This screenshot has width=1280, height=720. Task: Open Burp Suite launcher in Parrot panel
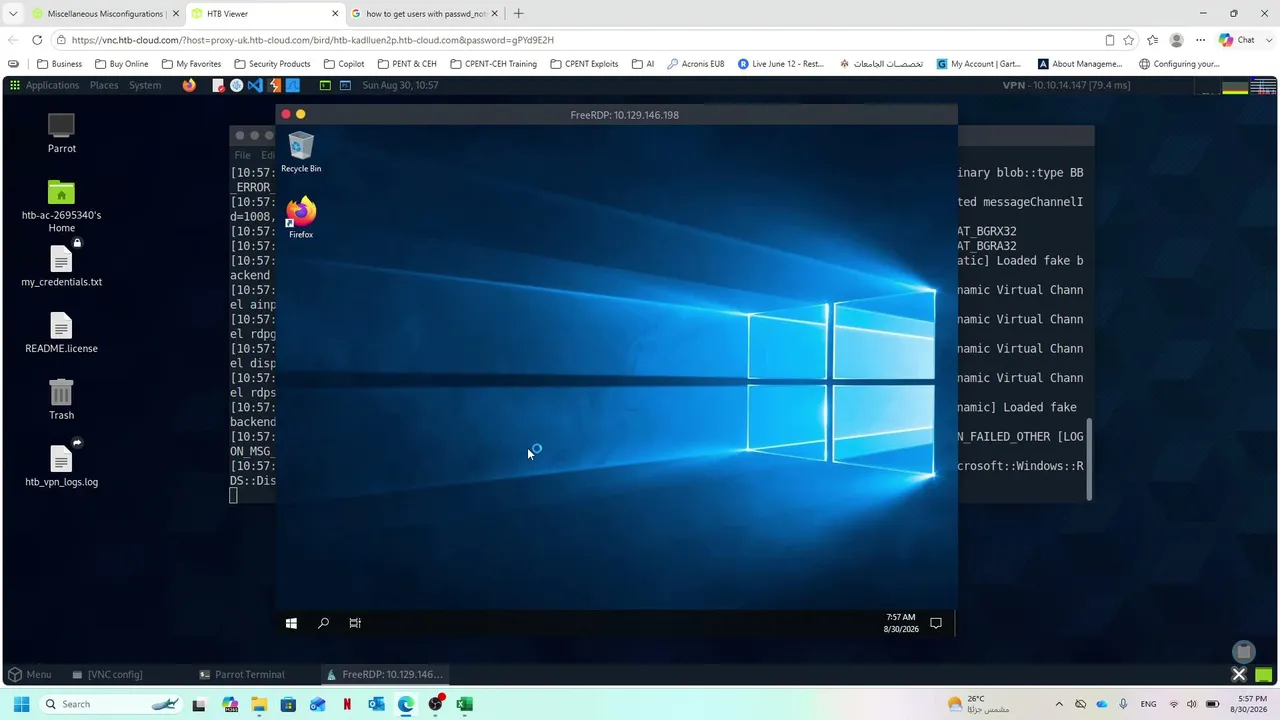(274, 85)
